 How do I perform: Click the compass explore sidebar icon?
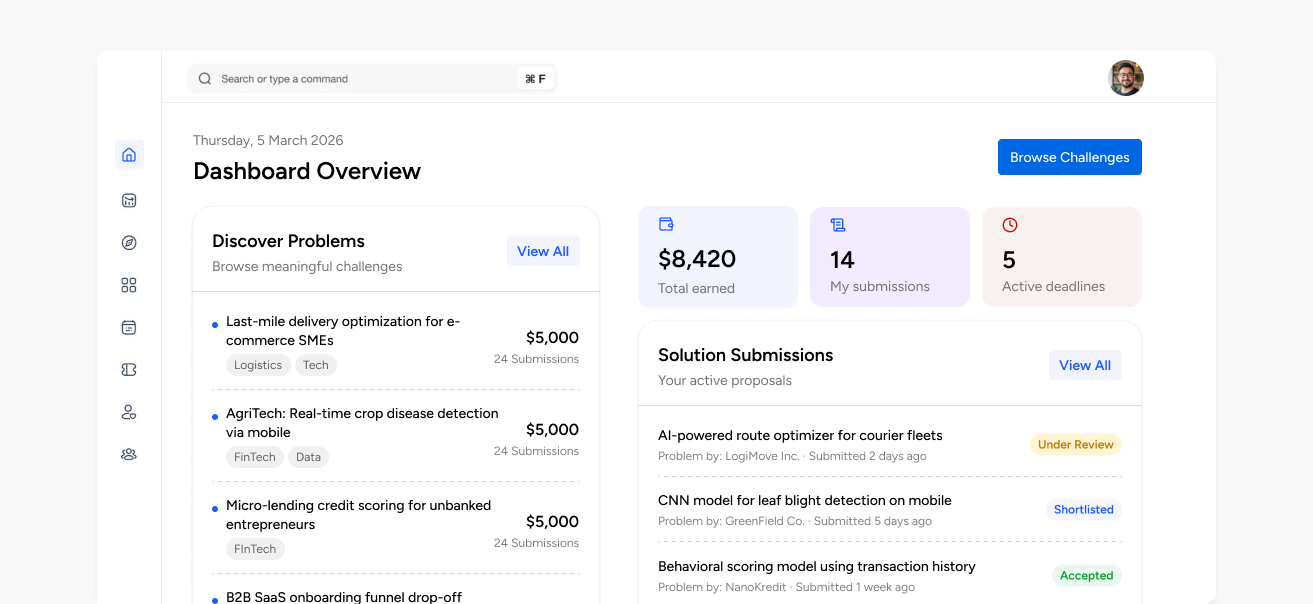(128, 243)
